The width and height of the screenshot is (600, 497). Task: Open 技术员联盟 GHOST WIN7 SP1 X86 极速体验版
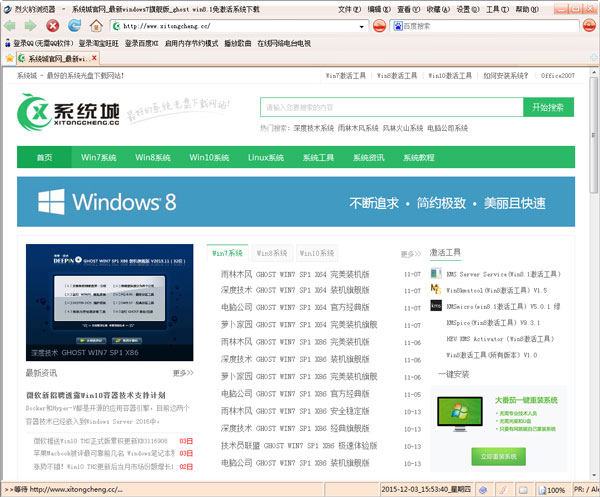click(x=299, y=445)
